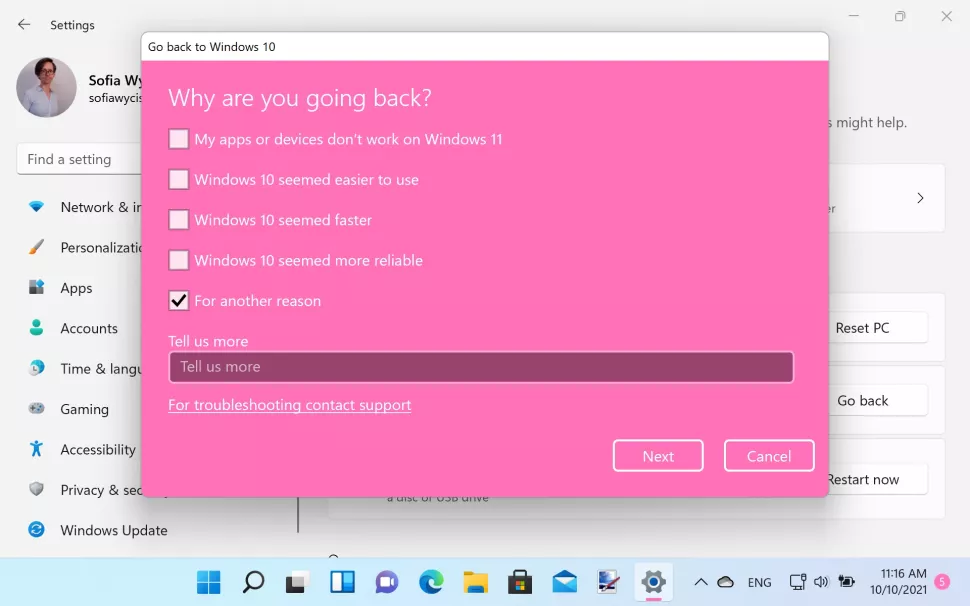The height and width of the screenshot is (606, 970).
Task: Enable 'Windows 10 seemed more reliable' option
Action: pos(179,260)
